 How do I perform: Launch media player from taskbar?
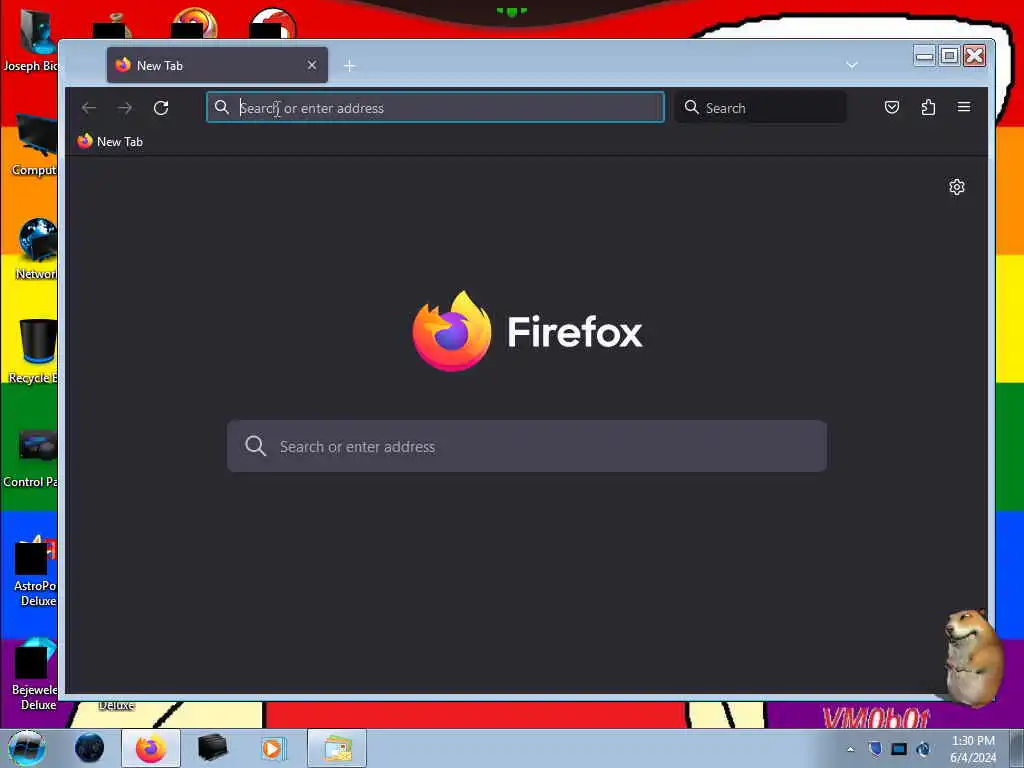pyautogui.click(x=273, y=748)
